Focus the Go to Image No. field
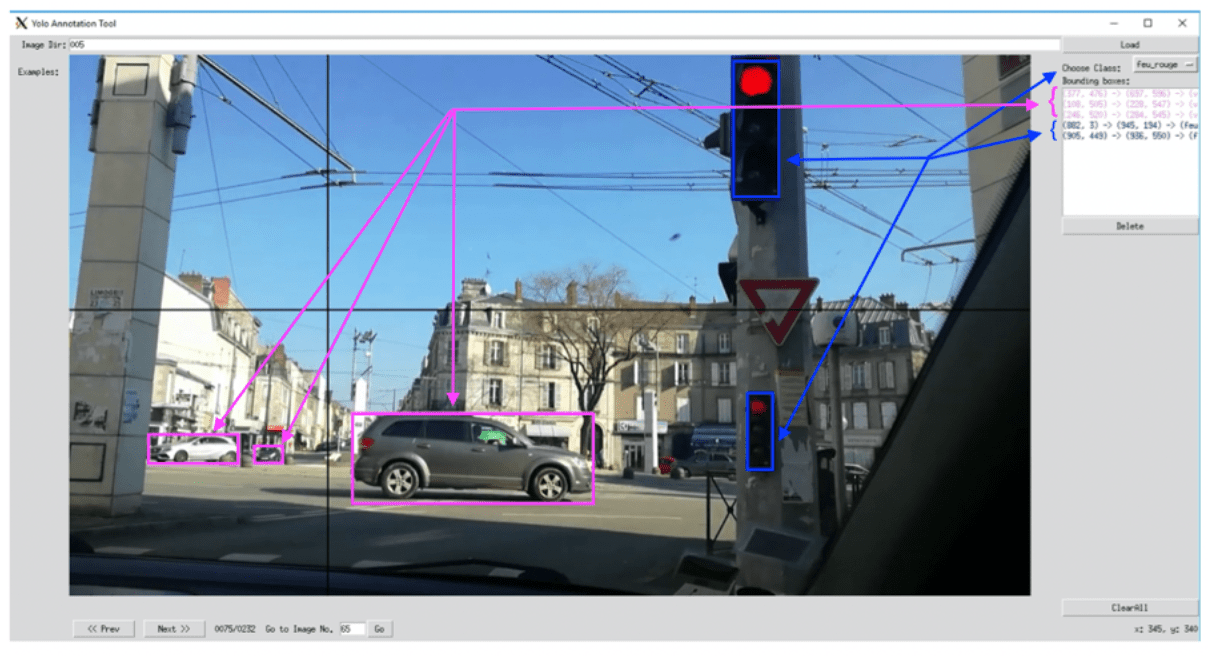Screen dimensions: 1224x658 click(351, 629)
